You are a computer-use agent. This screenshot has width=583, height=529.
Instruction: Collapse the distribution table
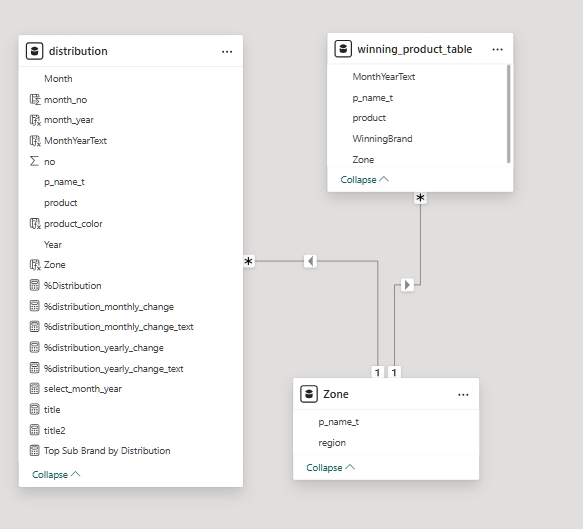56,475
